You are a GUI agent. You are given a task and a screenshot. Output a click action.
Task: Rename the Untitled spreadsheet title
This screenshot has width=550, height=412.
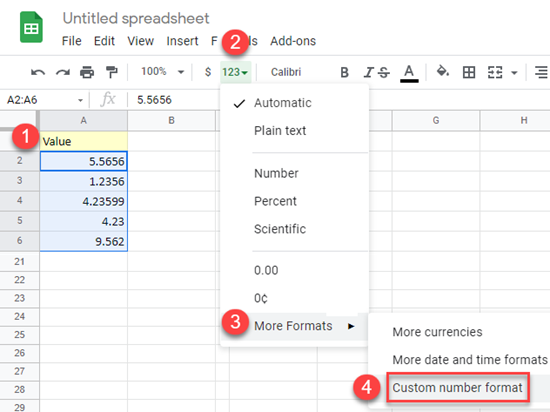136,19
